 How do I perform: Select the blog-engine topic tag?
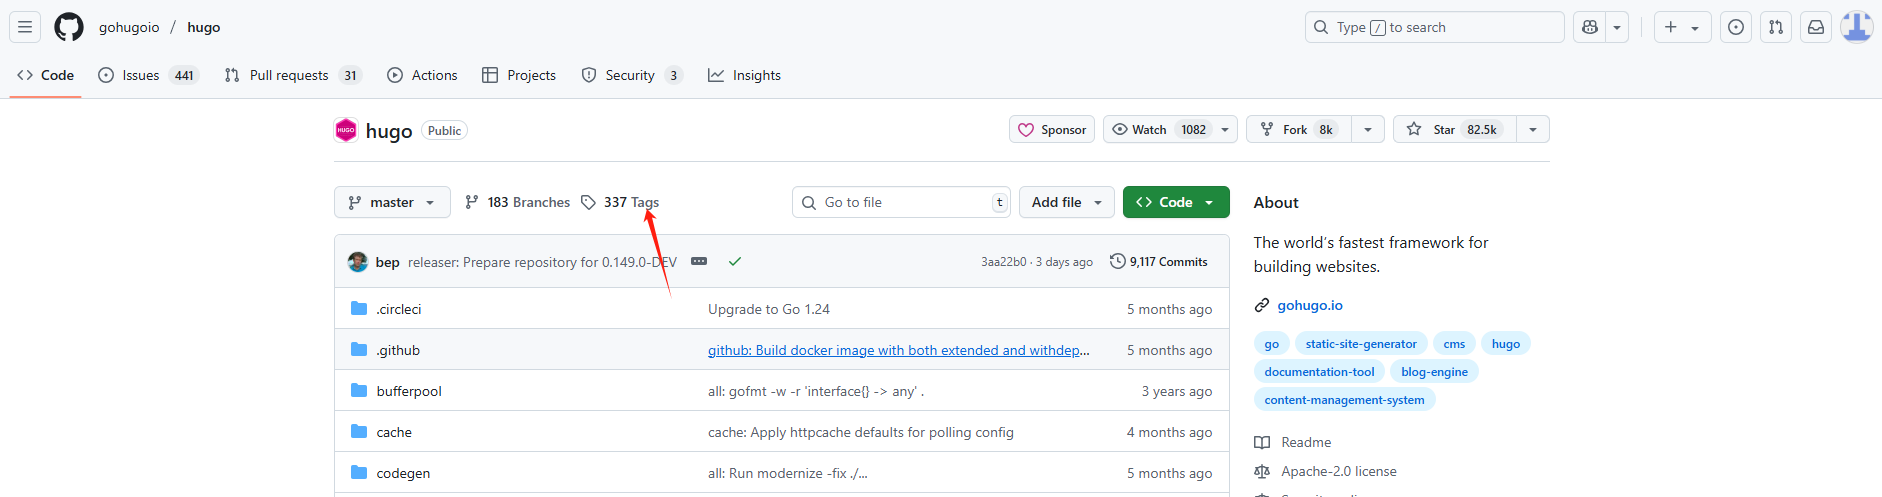coord(1434,372)
